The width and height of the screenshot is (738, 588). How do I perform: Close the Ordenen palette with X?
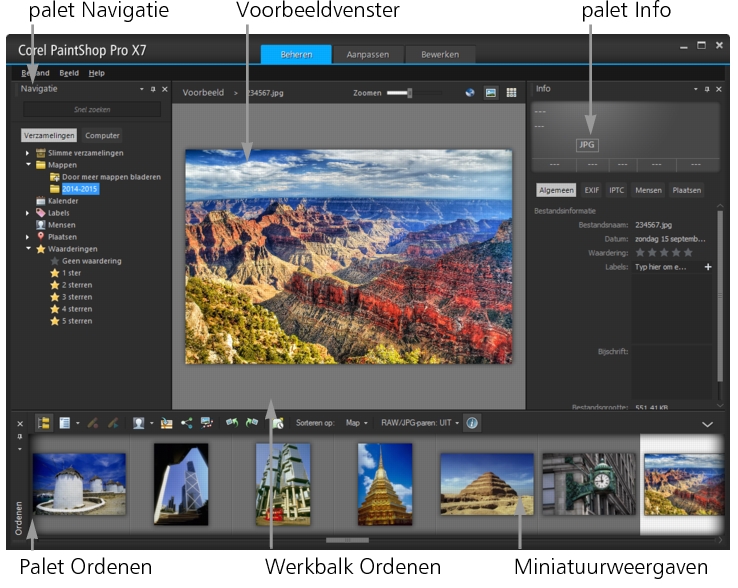20,424
